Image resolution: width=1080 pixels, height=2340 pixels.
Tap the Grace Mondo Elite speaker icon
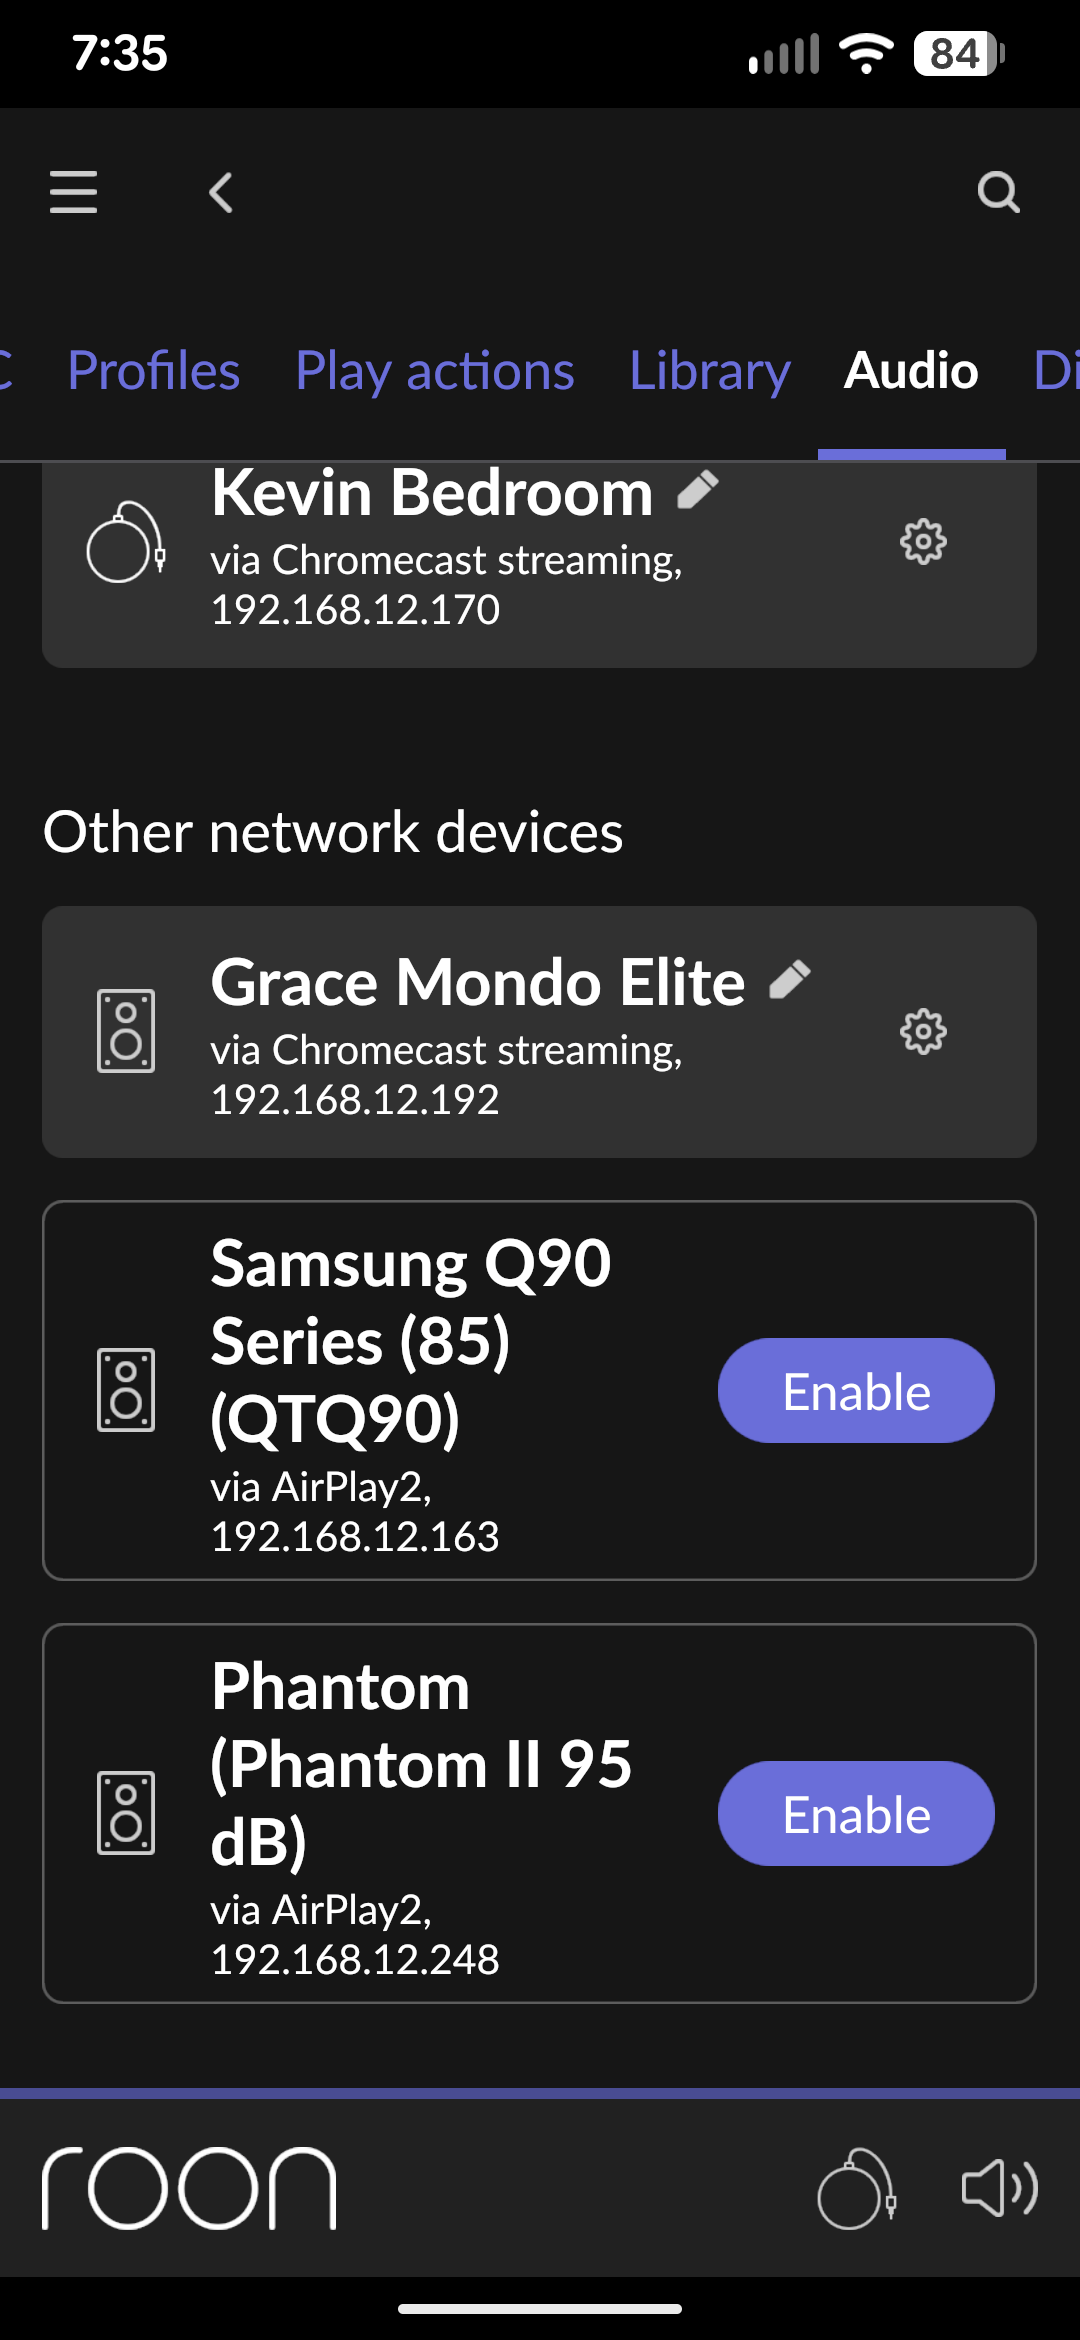(x=126, y=1032)
